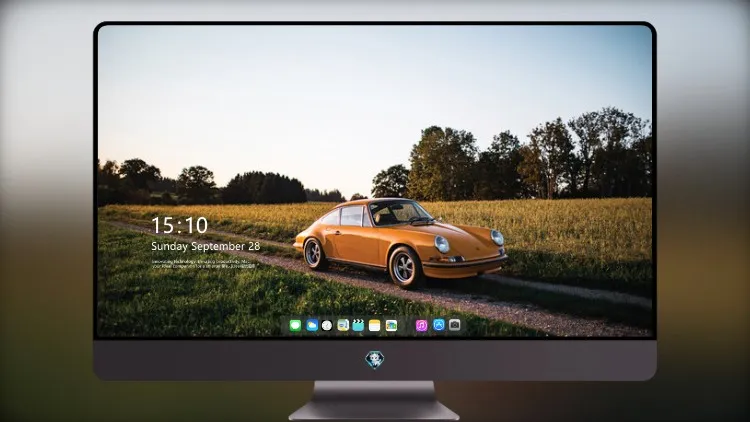Open the yellow Notes app in dock
750x422 pixels.
coord(375,325)
